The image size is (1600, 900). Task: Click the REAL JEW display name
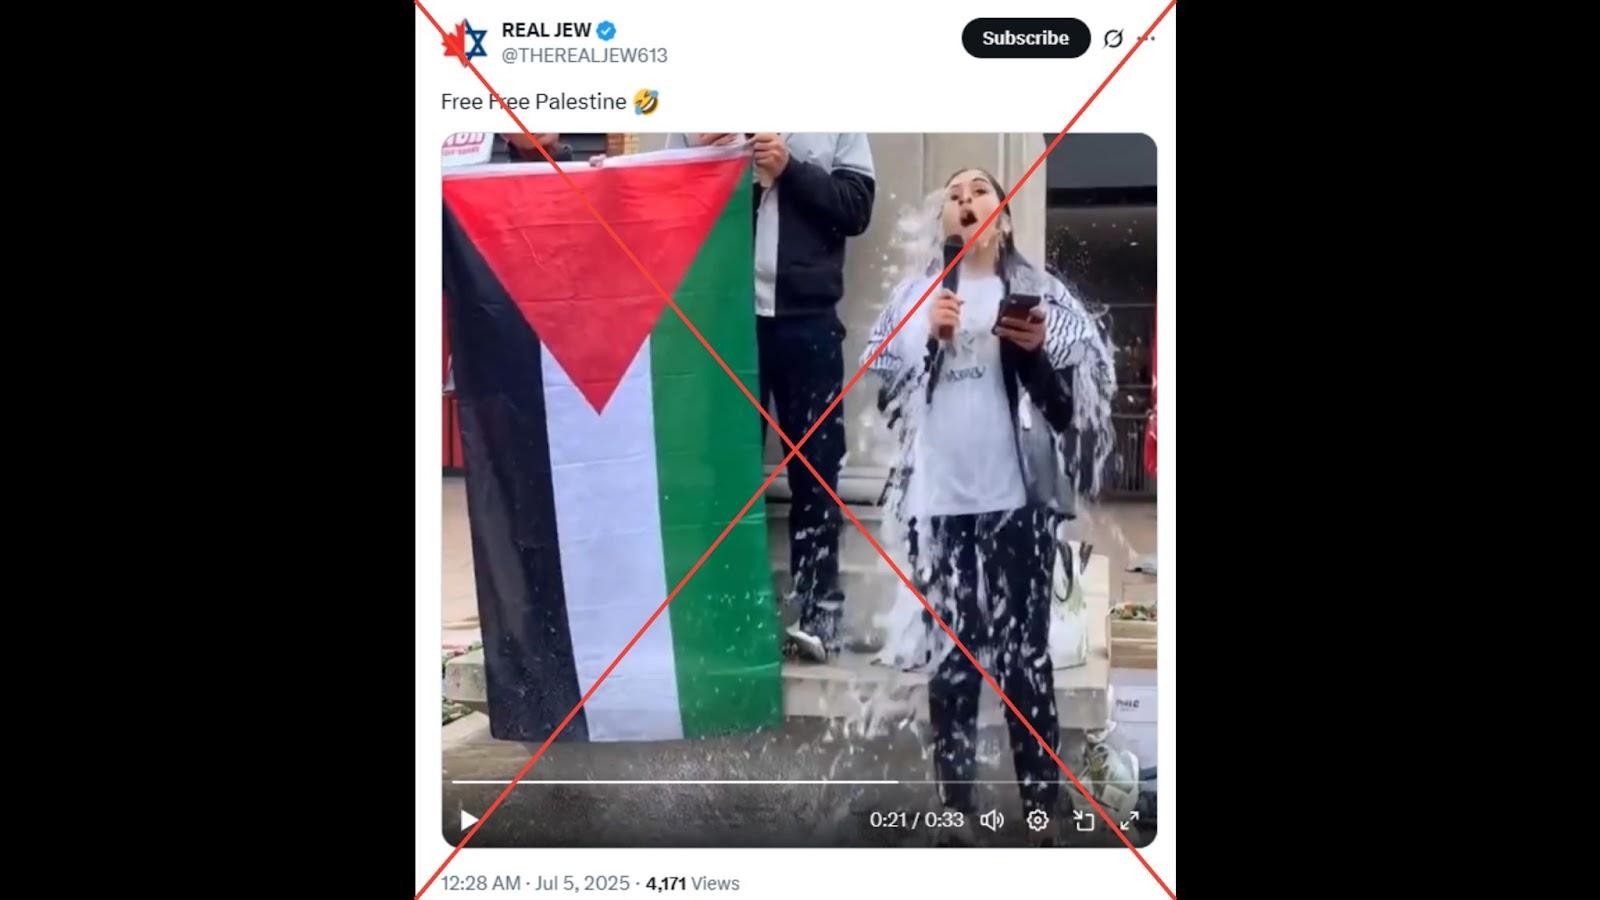(546, 30)
